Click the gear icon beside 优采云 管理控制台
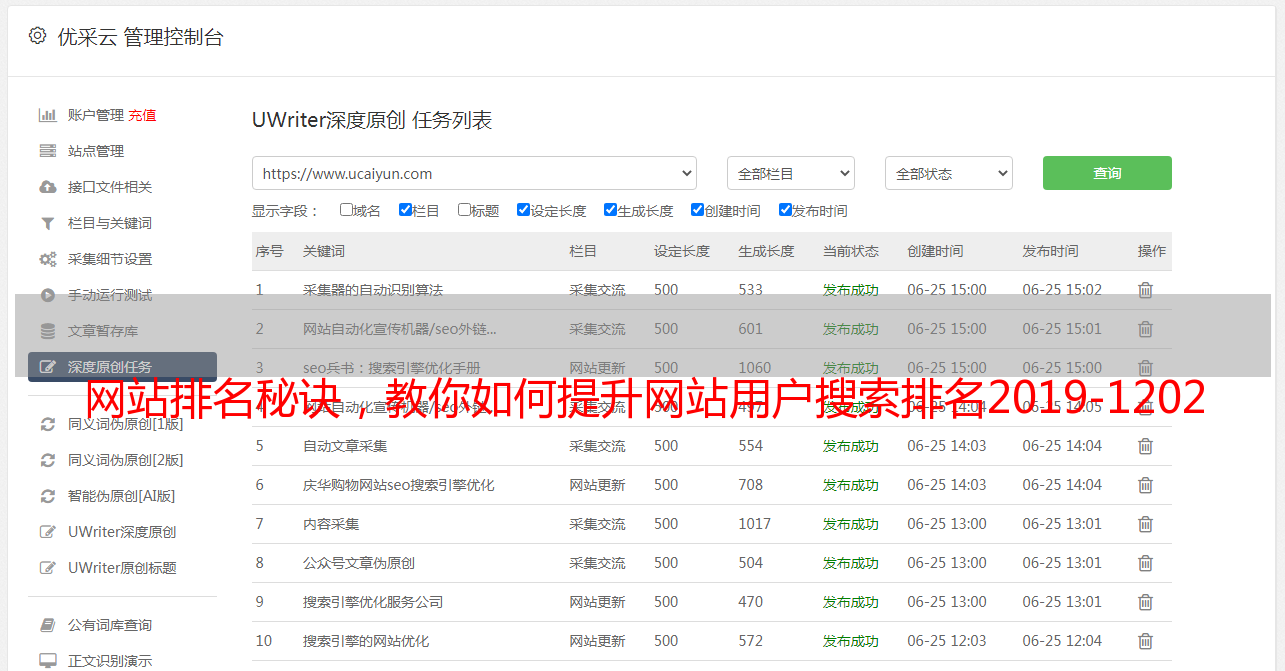Image resolution: width=1285 pixels, height=671 pixels. coord(37,36)
